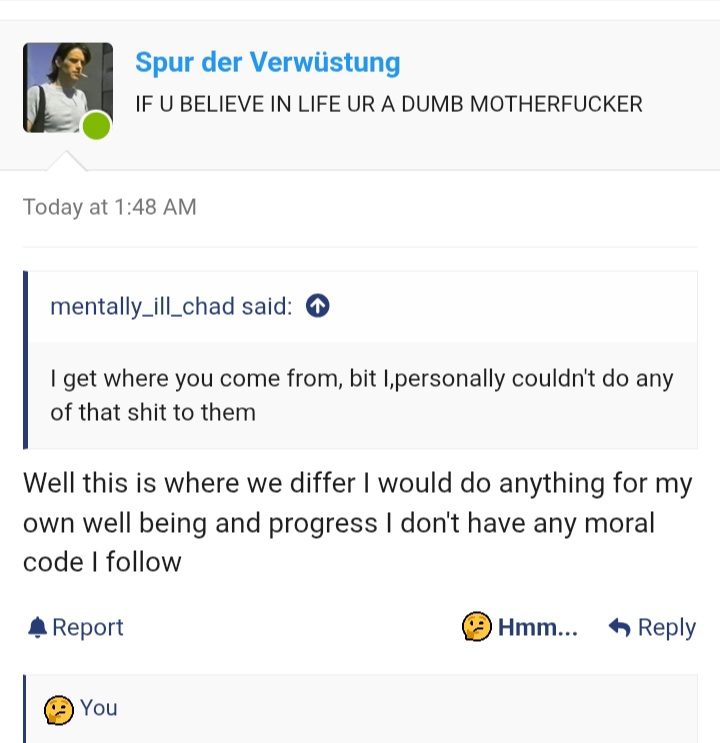Screen dimensions: 720x743
Task: Click the quoted text from mentally_ill_chad
Action: pos(362,395)
